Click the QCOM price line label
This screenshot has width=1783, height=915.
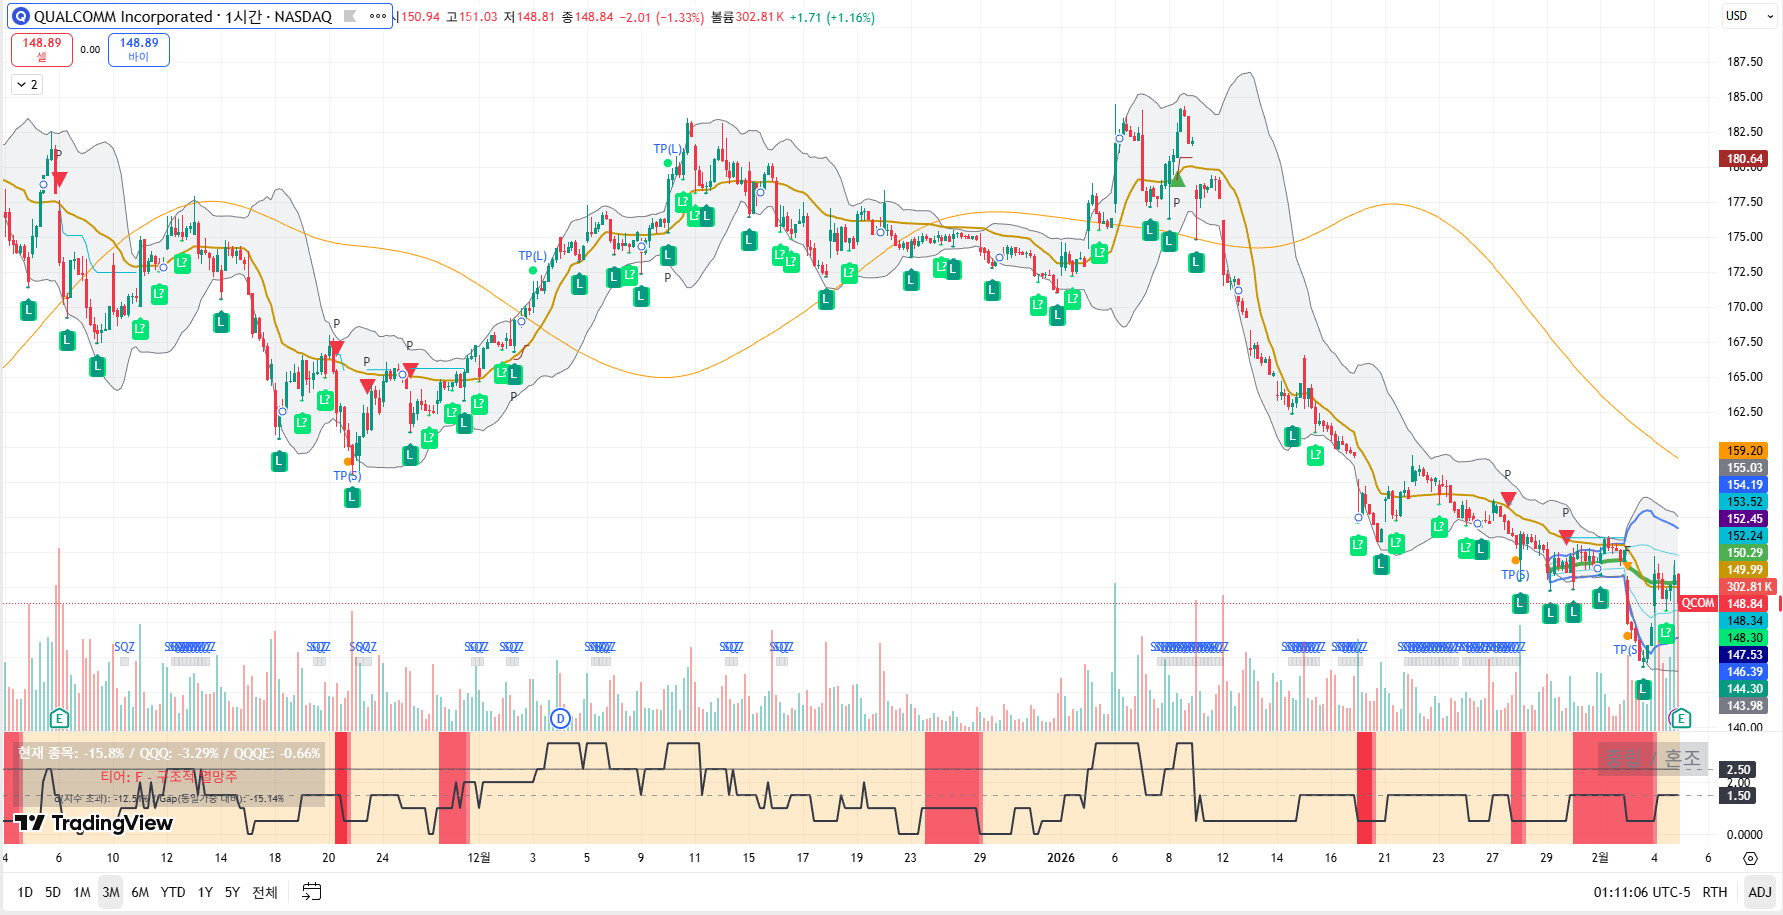click(1698, 603)
